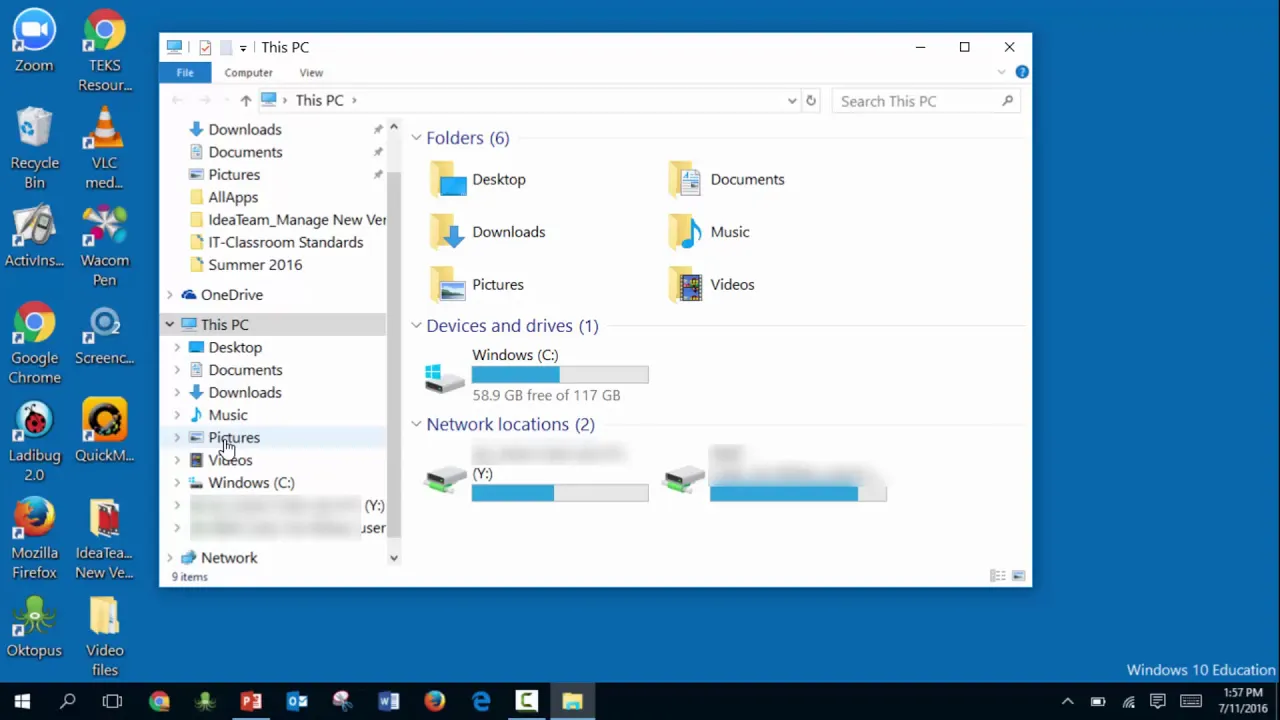The width and height of the screenshot is (1280, 720).
Task: Click the navigation pane scroll up arrow
Action: coord(393,127)
